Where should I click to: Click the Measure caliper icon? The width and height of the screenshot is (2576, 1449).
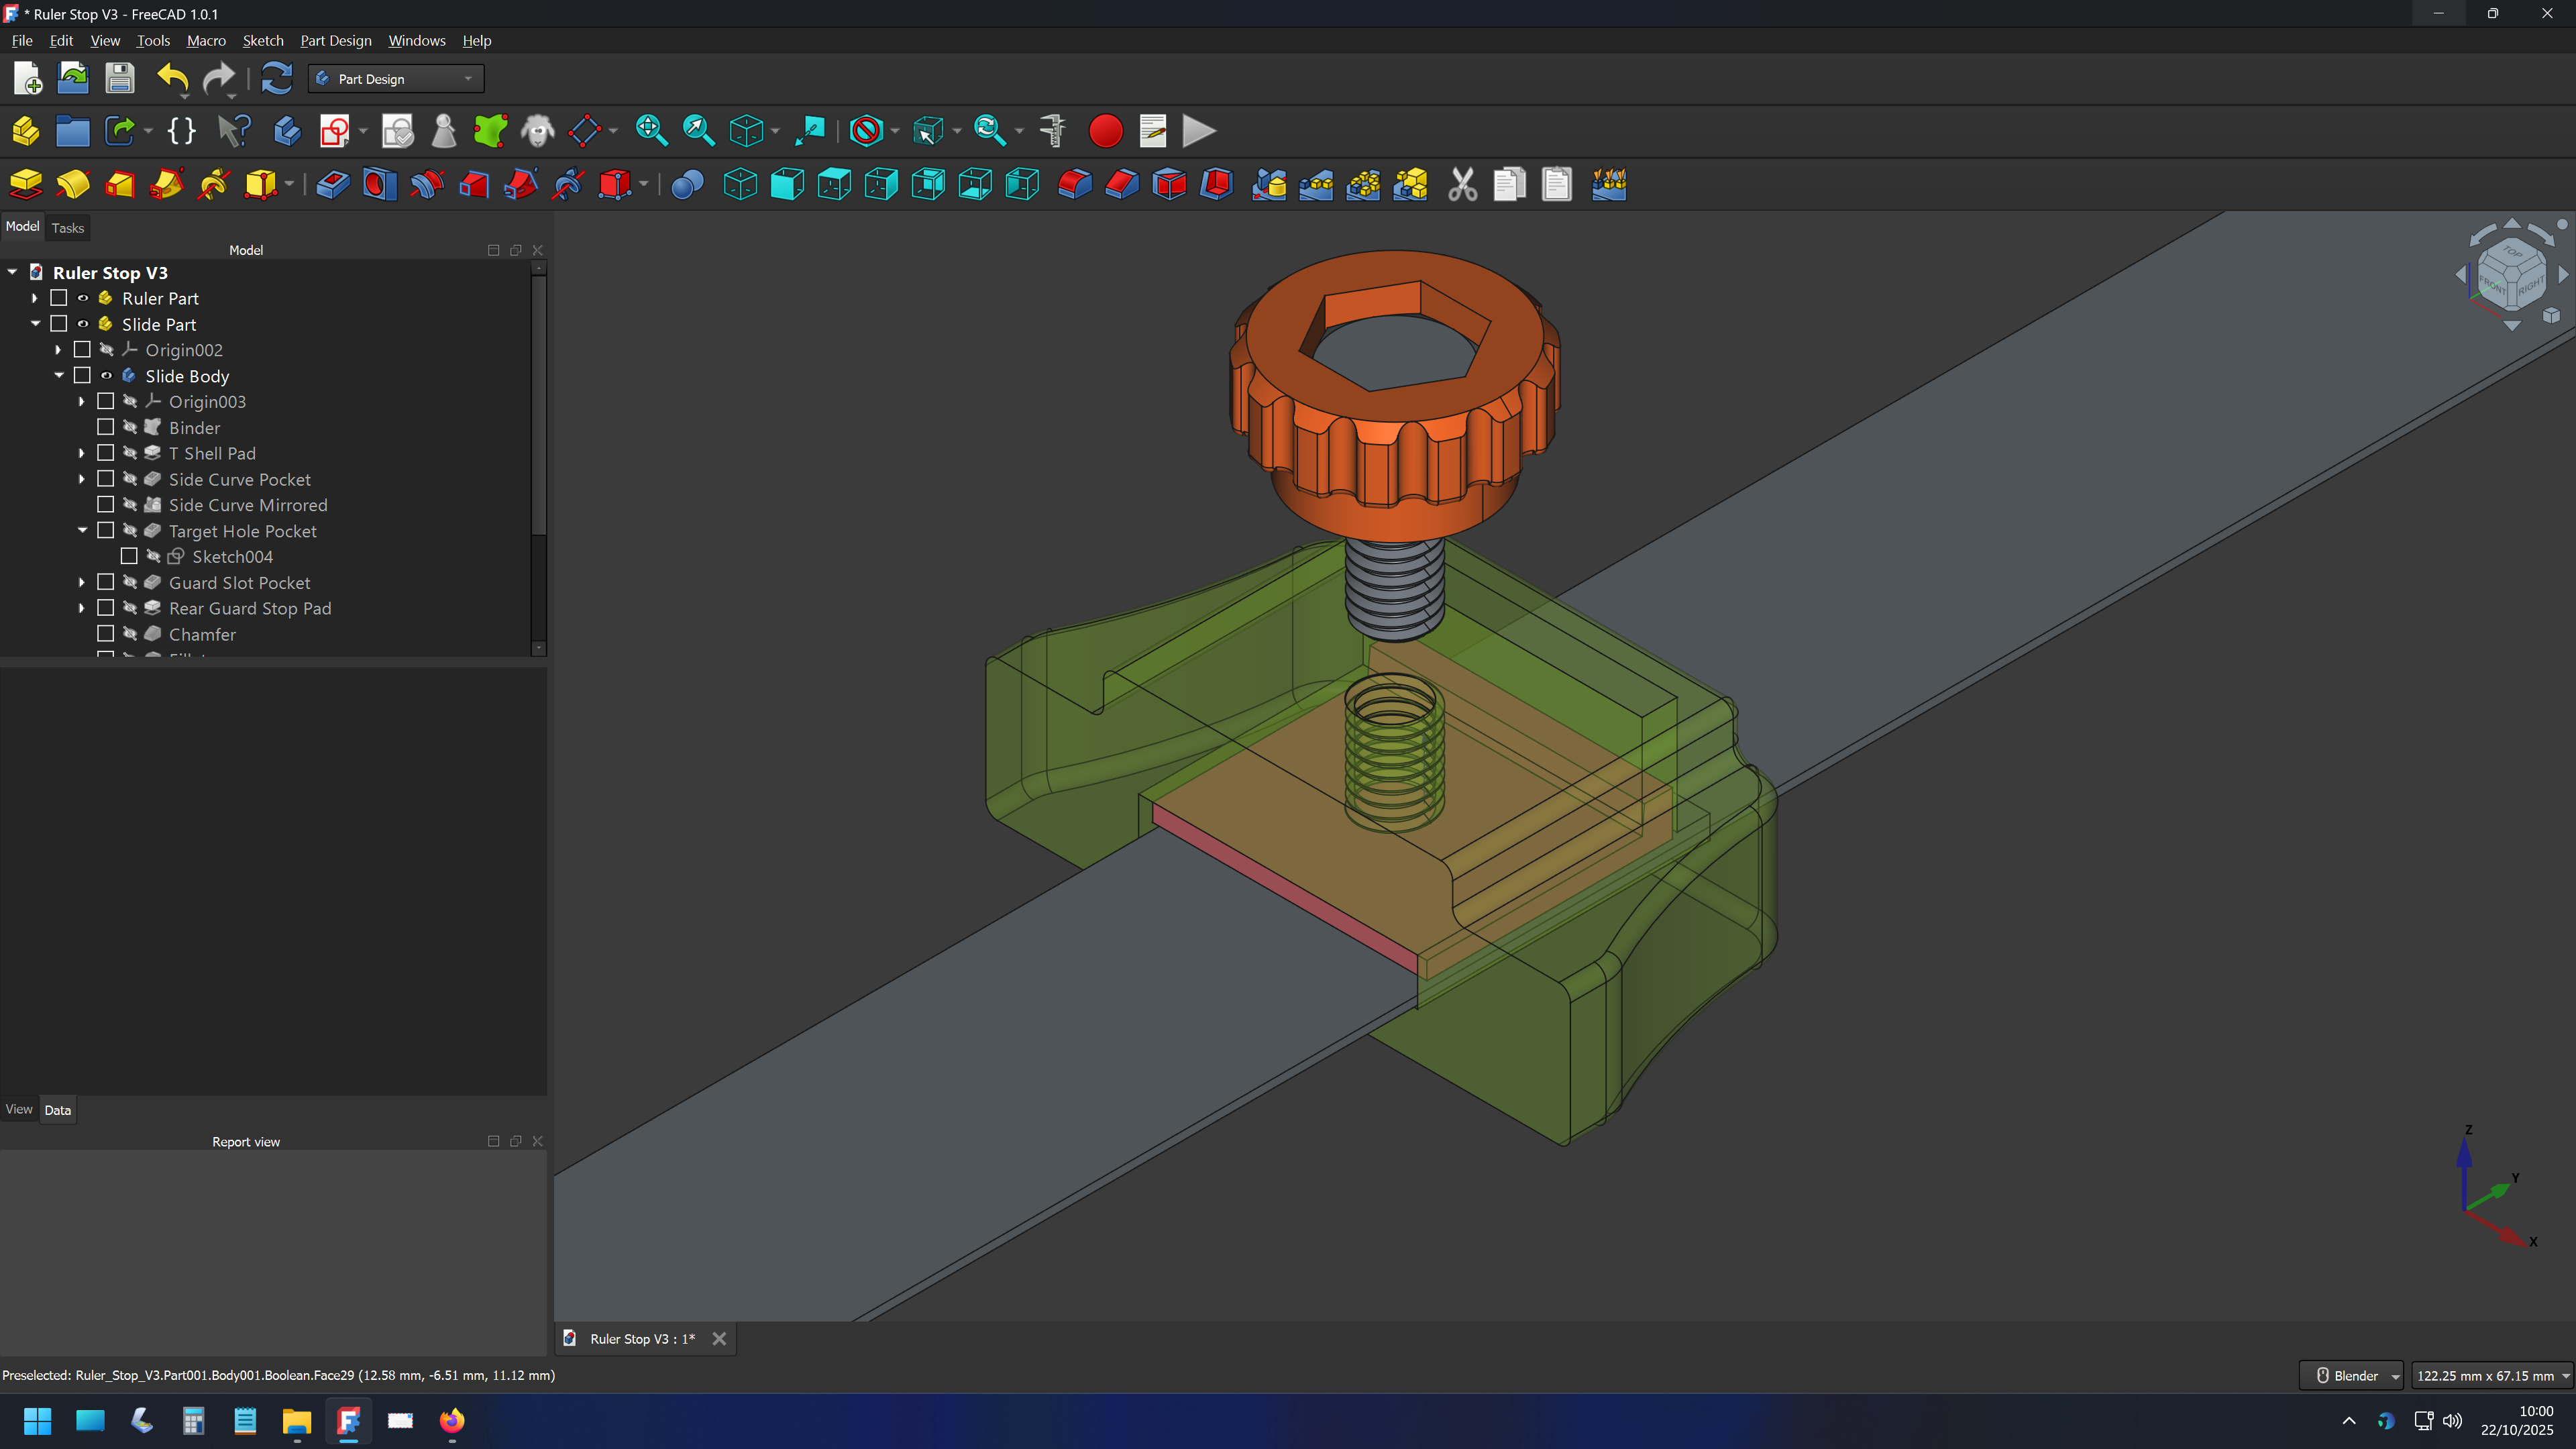1052,131
